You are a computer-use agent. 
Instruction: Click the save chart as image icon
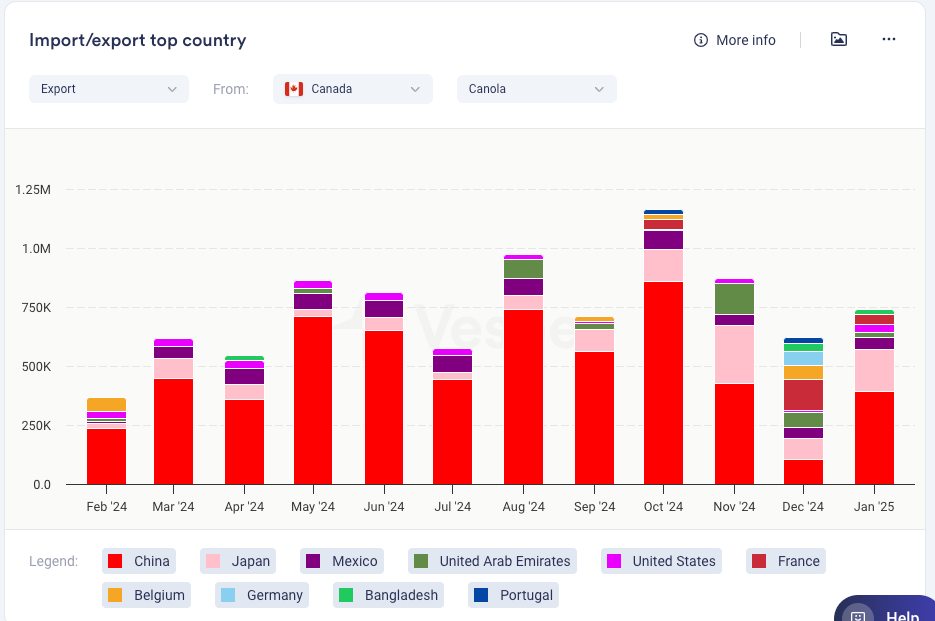pyautogui.click(x=839, y=39)
